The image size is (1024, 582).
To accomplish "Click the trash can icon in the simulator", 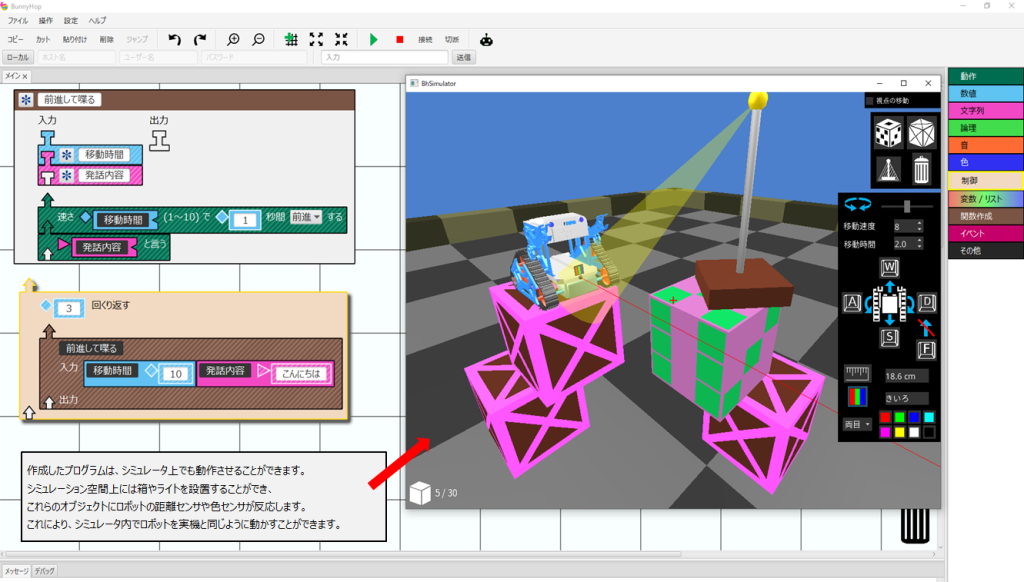I will point(922,167).
